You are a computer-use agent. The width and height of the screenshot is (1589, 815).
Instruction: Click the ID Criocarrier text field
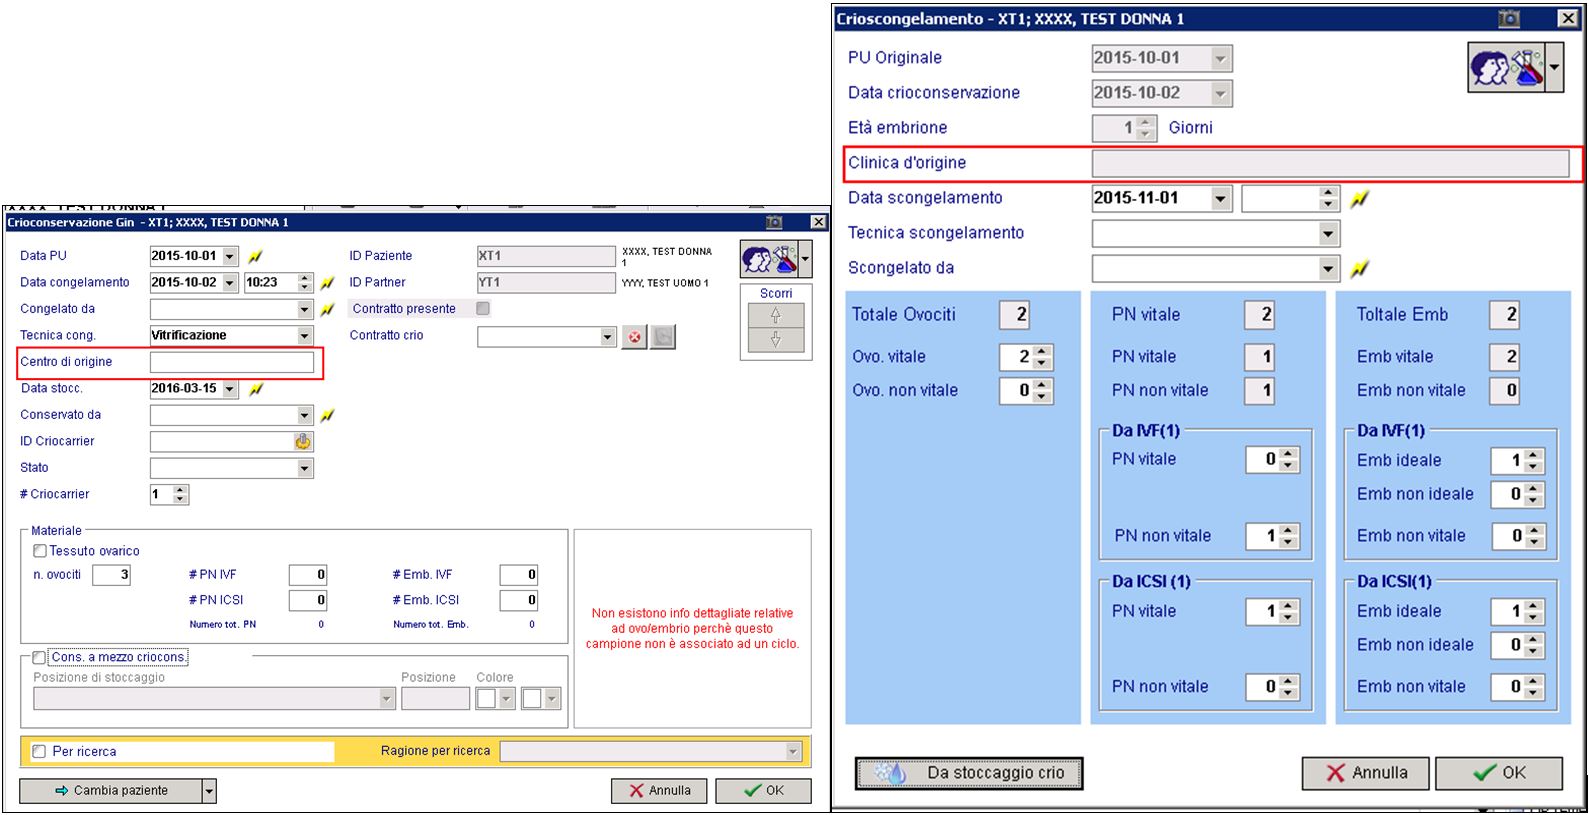pyautogui.click(x=221, y=441)
